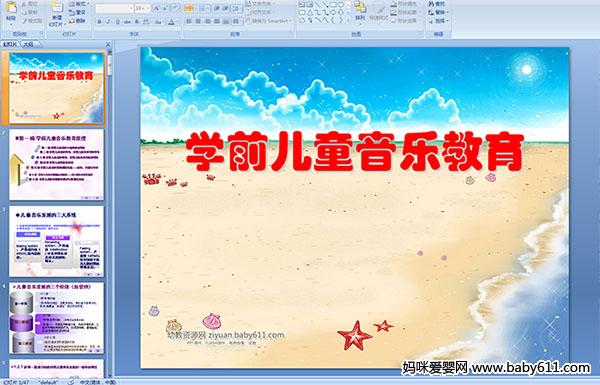Toggle Text Shadow formatting
Image resolution: width=600 pixels, height=385 pixels.
point(137,22)
